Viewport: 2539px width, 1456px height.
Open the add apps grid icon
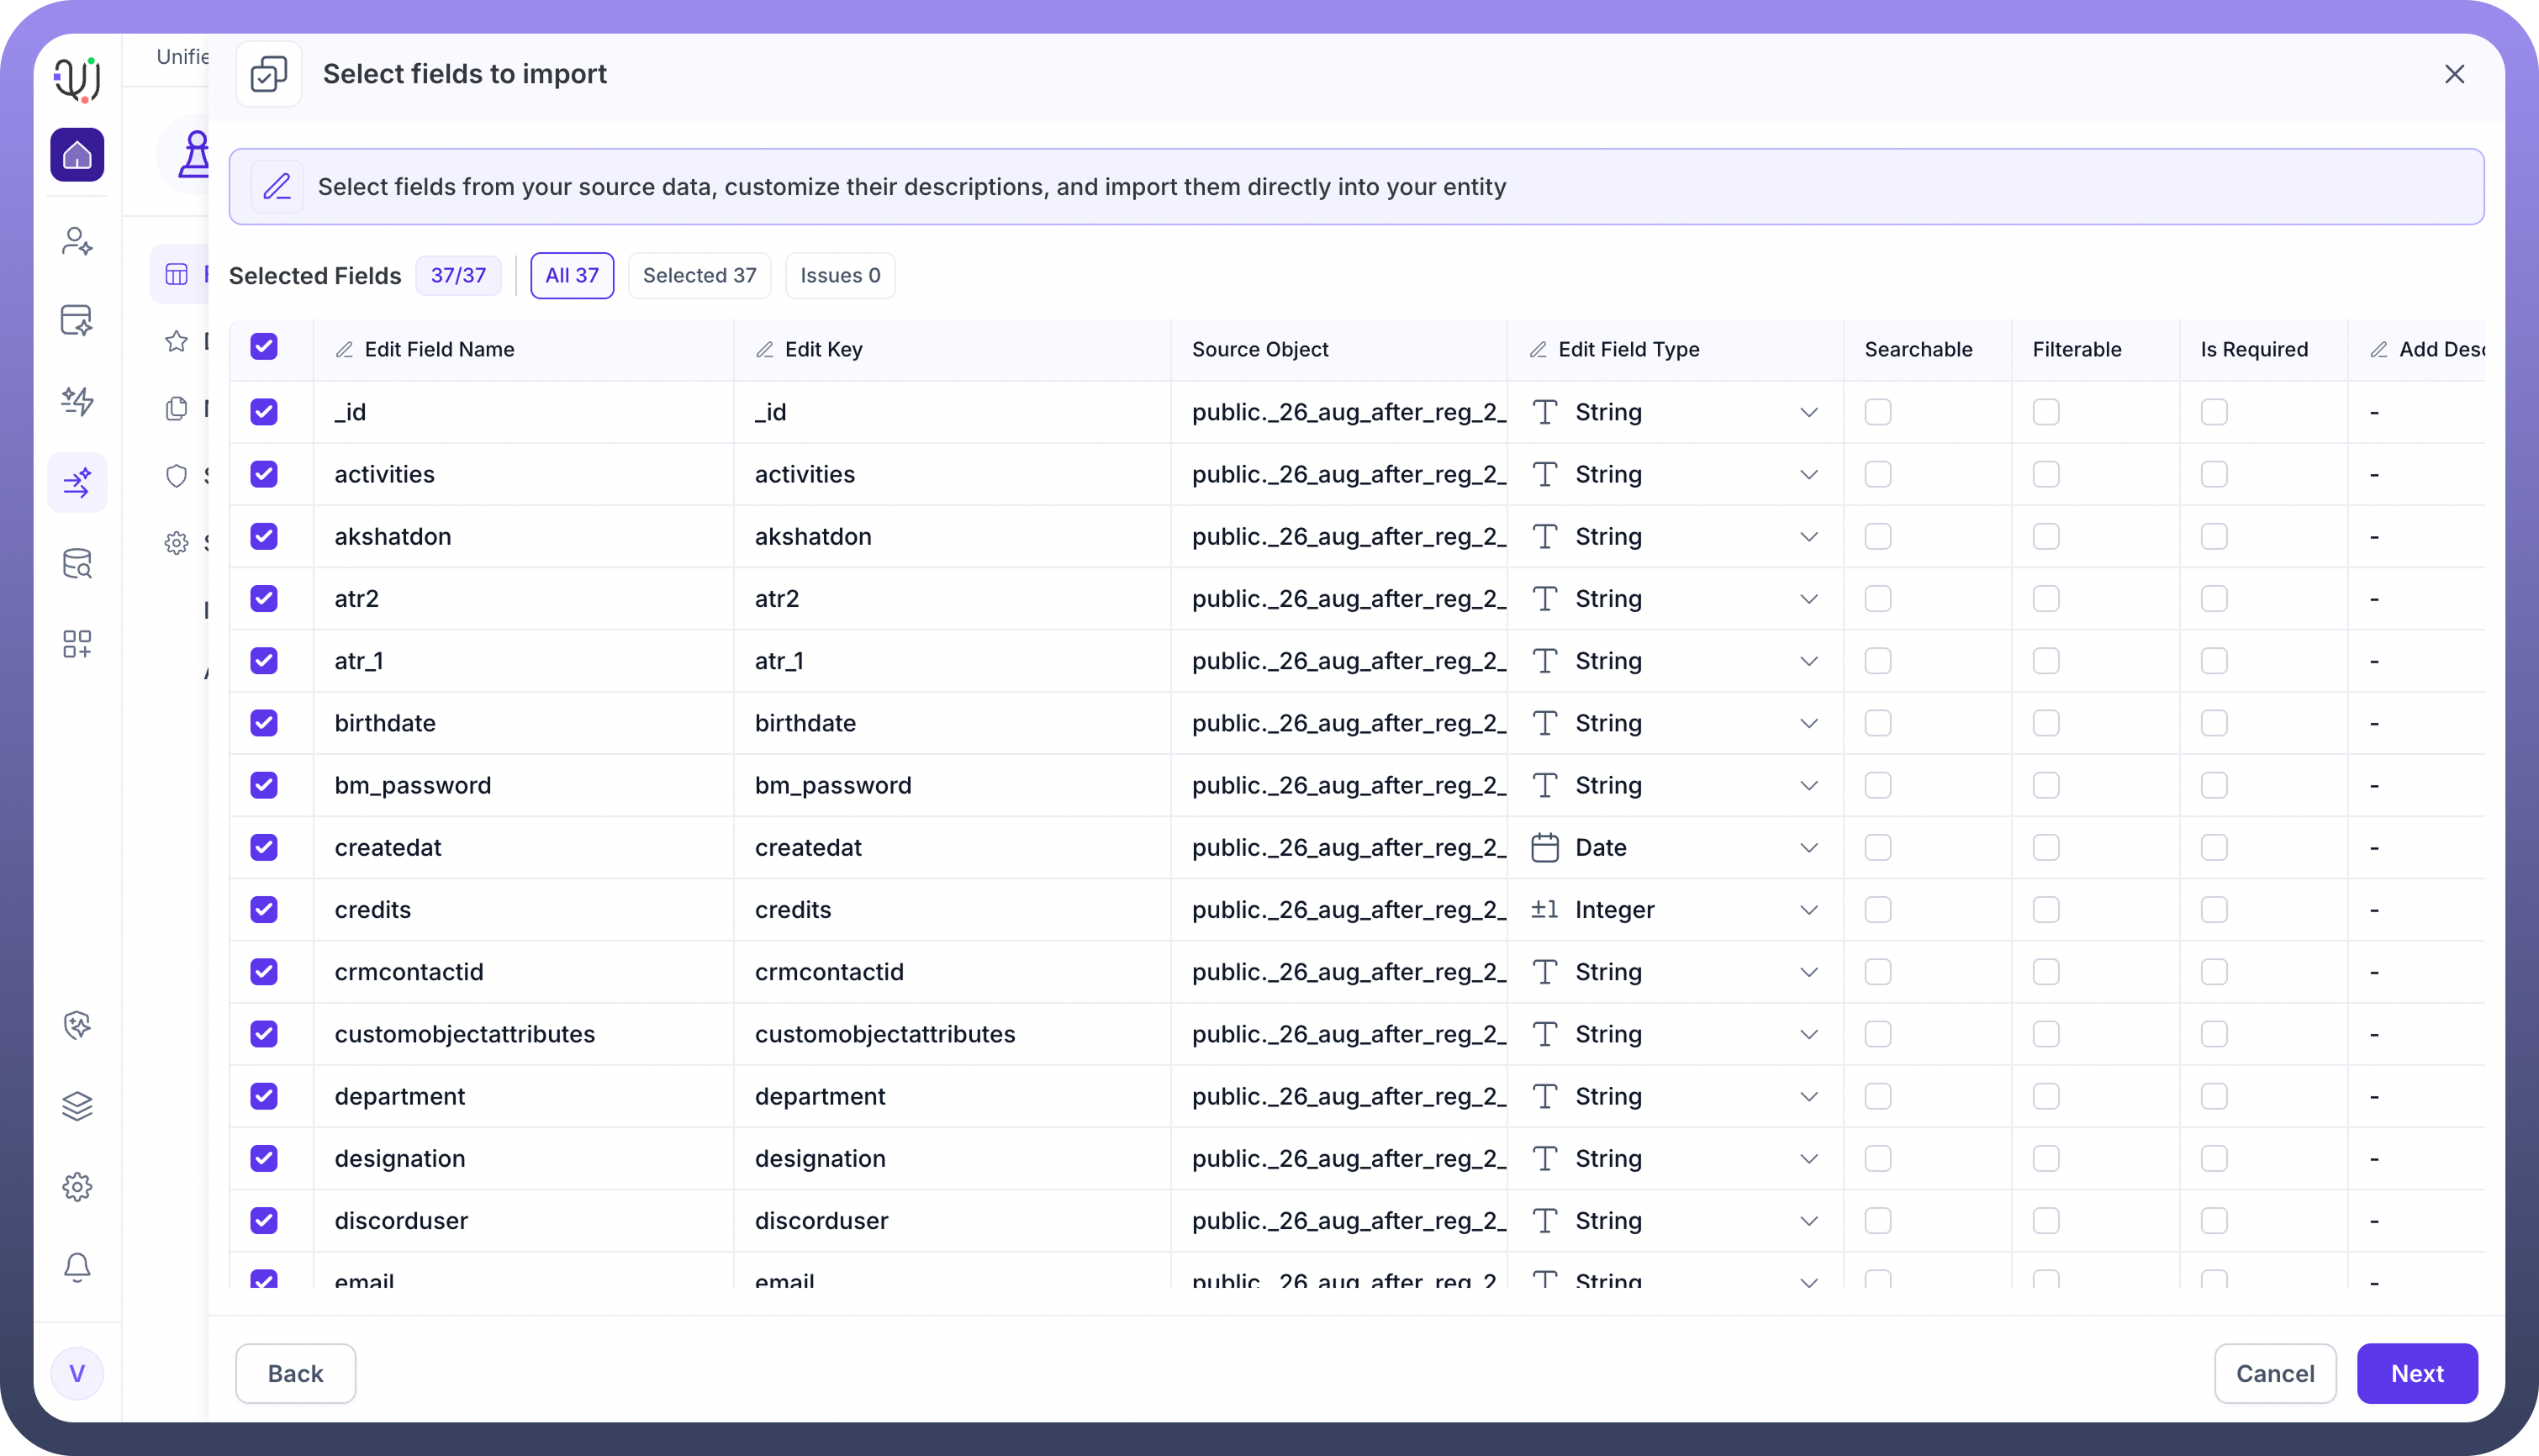[77, 644]
